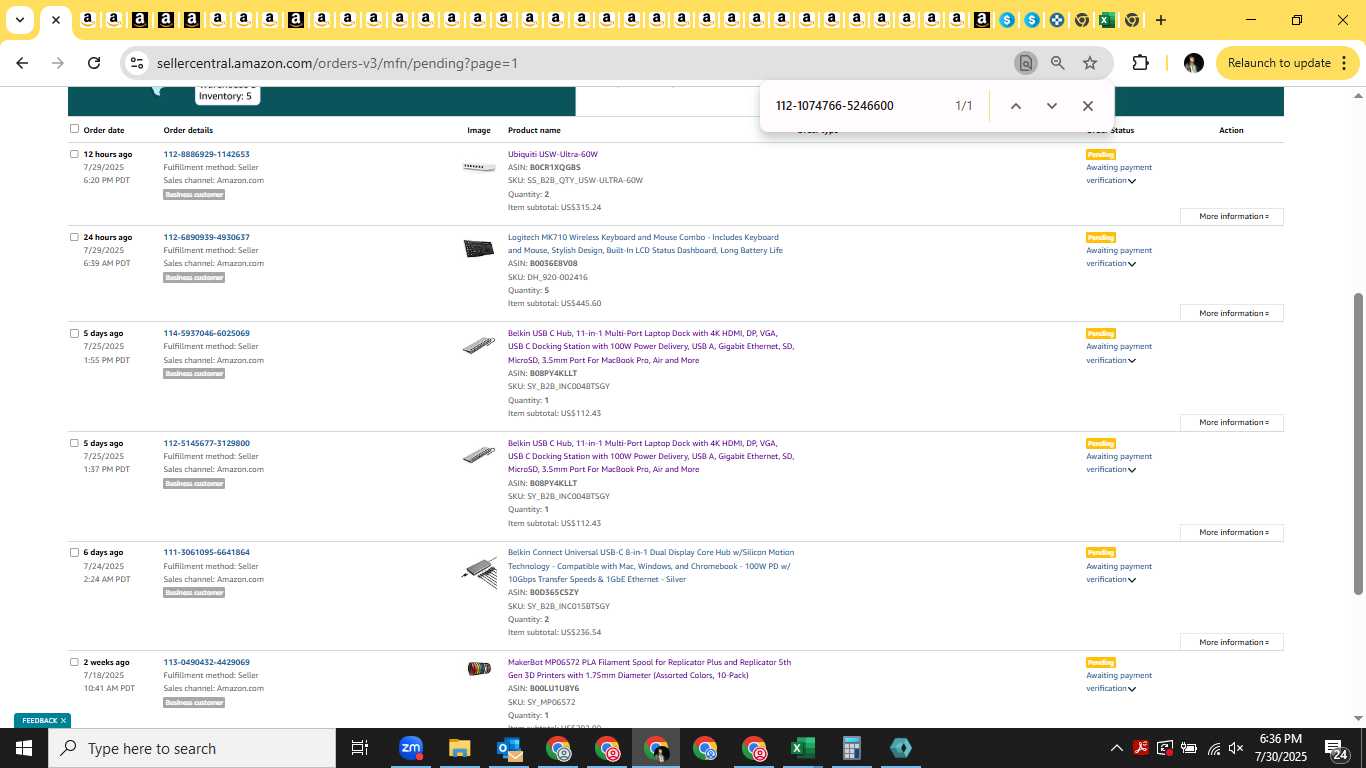Viewport: 1366px width, 768px height.
Task: Open MakerBot MP06572 PLA Filament product link
Action: (x=649, y=668)
